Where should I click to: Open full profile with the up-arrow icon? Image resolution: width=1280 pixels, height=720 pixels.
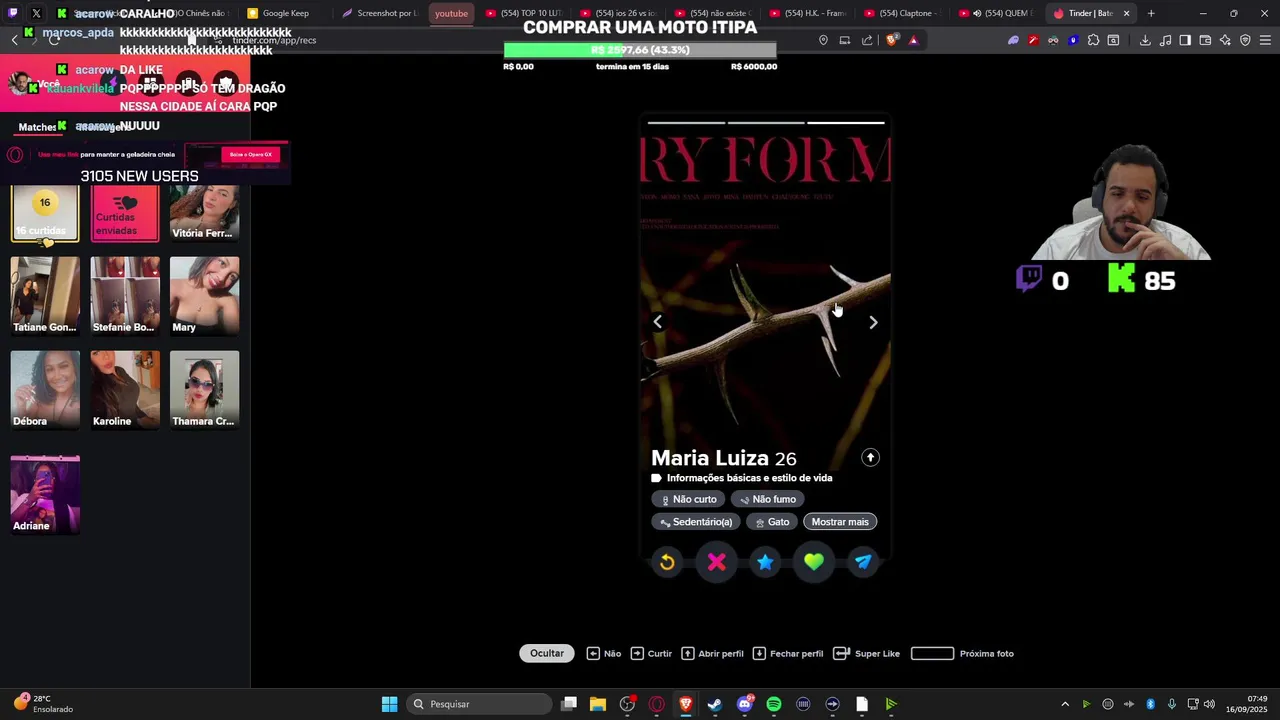click(x=870, y=457)
